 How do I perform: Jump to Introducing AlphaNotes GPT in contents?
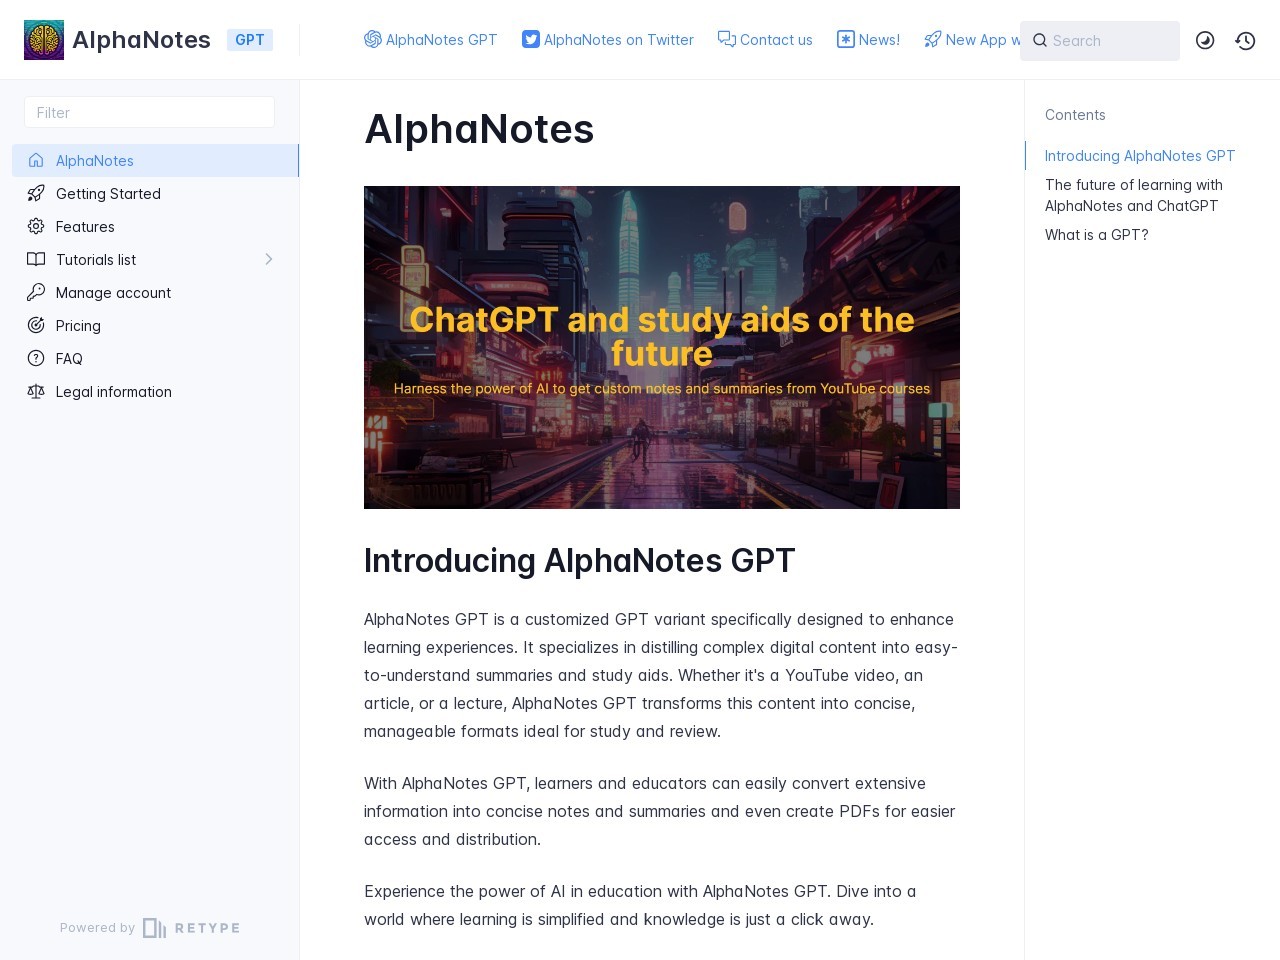click(1140, 156)
